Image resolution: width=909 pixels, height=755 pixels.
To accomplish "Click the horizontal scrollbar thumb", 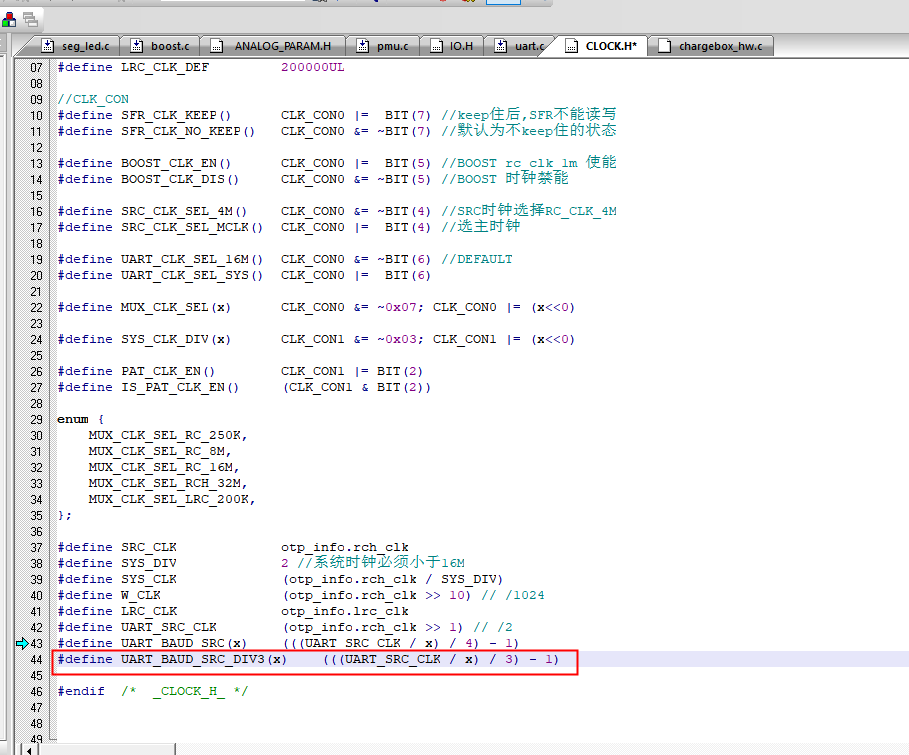I will click(x=107, y=750).
